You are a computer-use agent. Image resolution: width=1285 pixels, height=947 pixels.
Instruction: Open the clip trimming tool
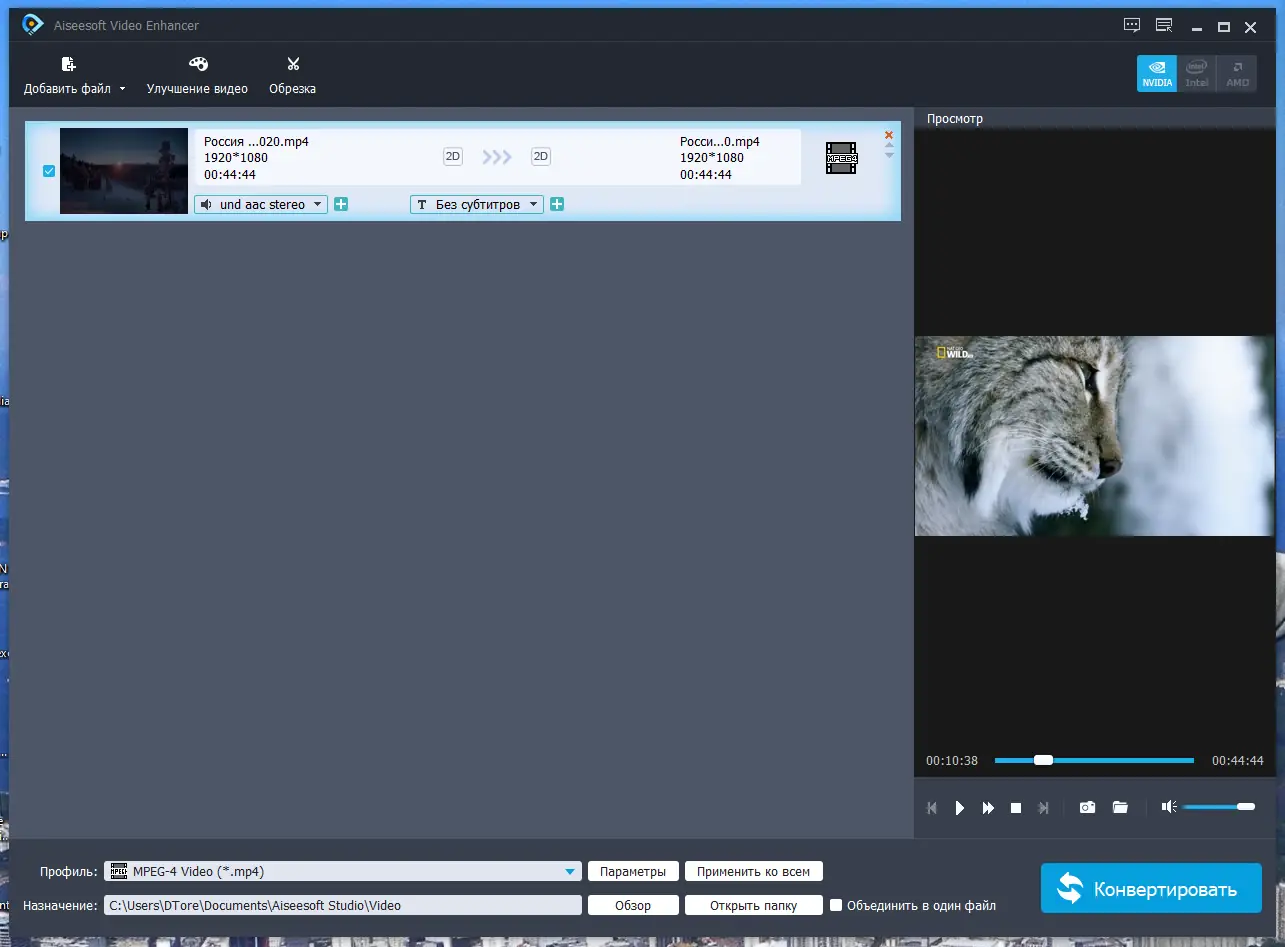pyautogui.click(x=292, y=76)
